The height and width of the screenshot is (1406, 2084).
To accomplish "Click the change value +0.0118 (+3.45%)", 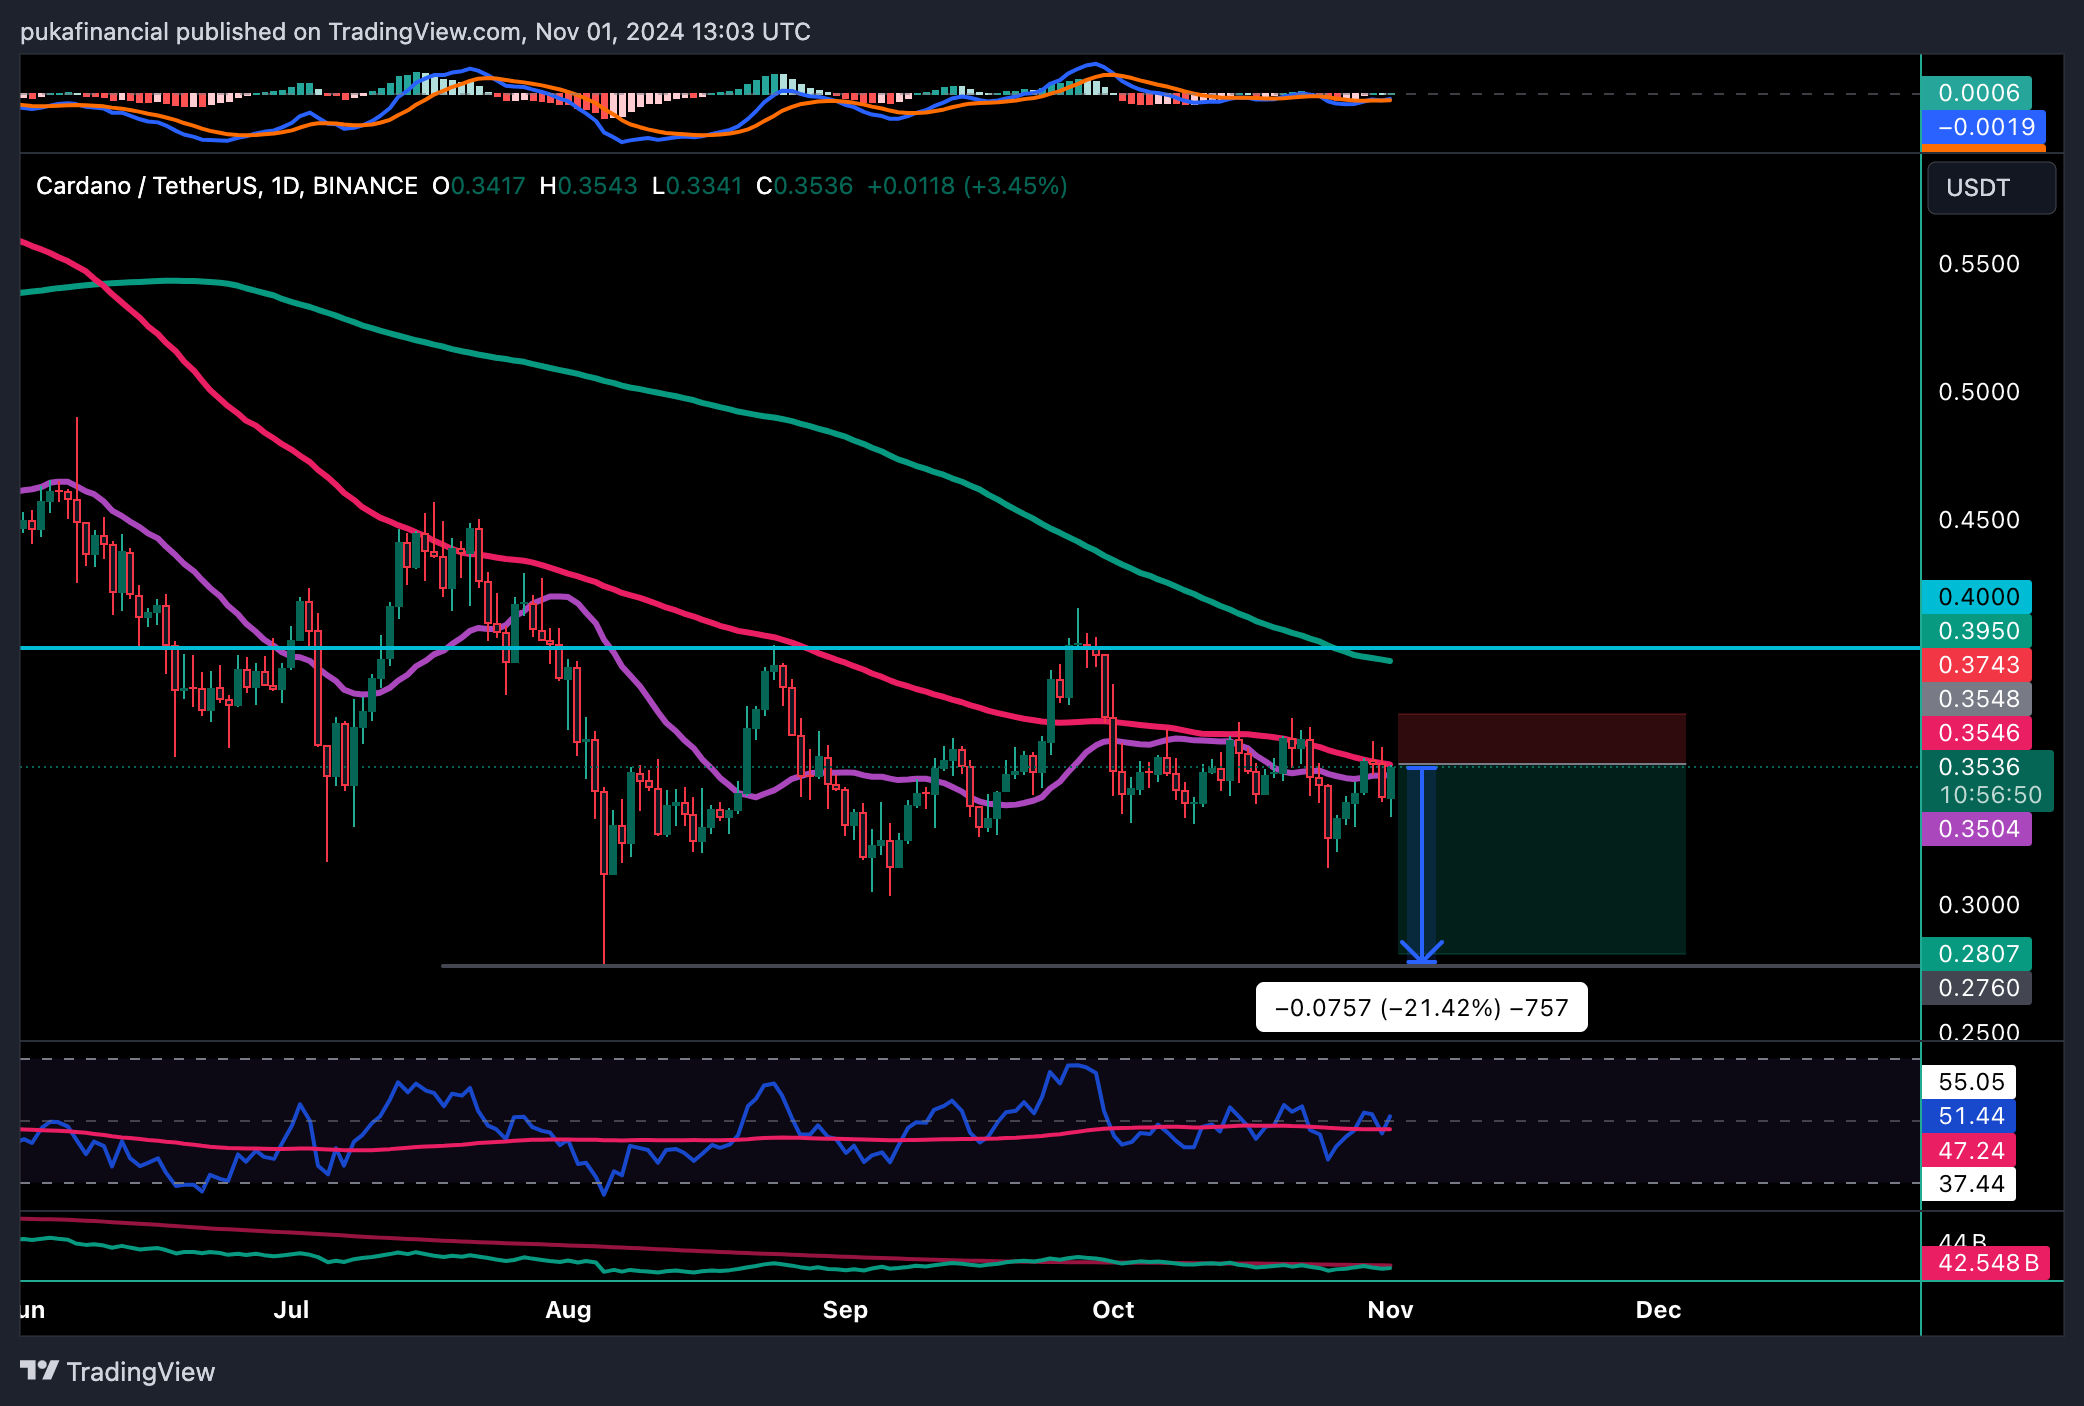I will click(x=967, y=186).
